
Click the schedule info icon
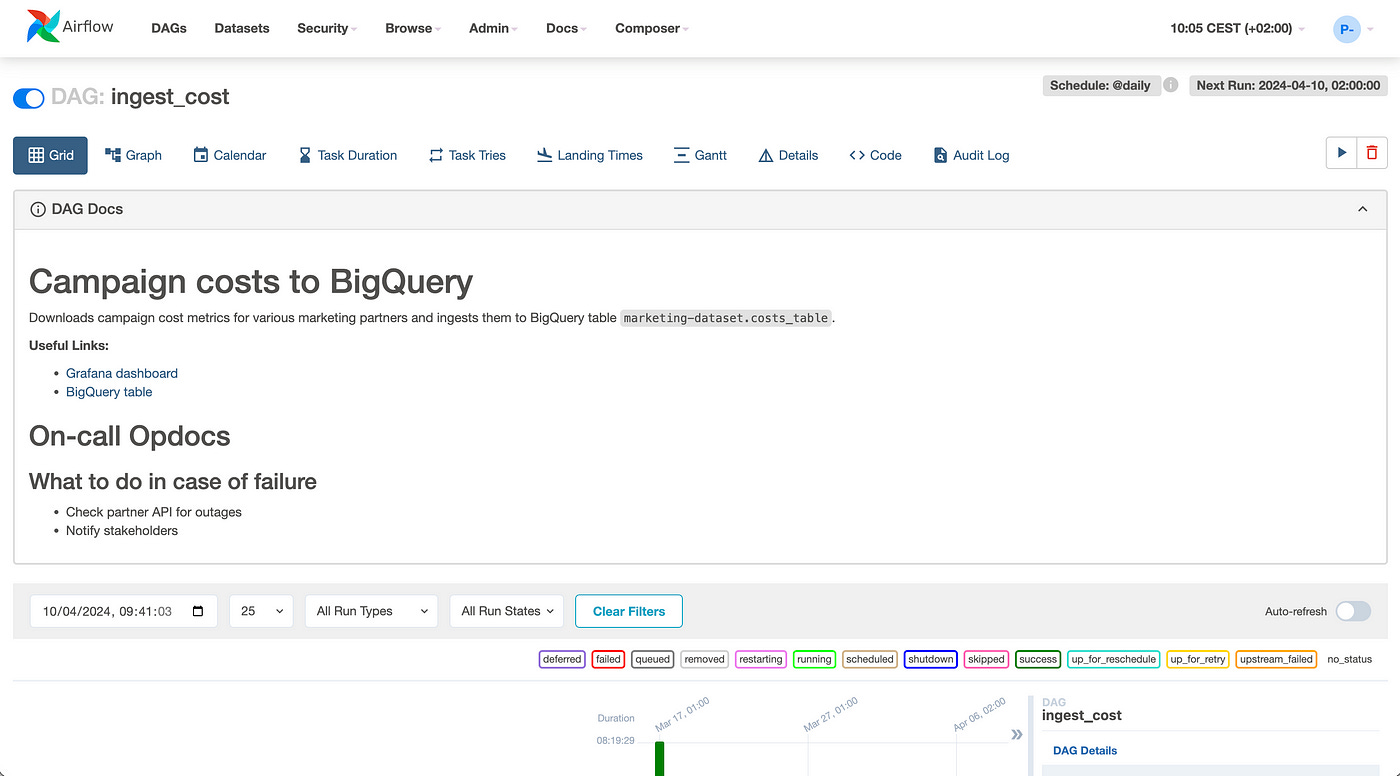[x=1170, y=85]
